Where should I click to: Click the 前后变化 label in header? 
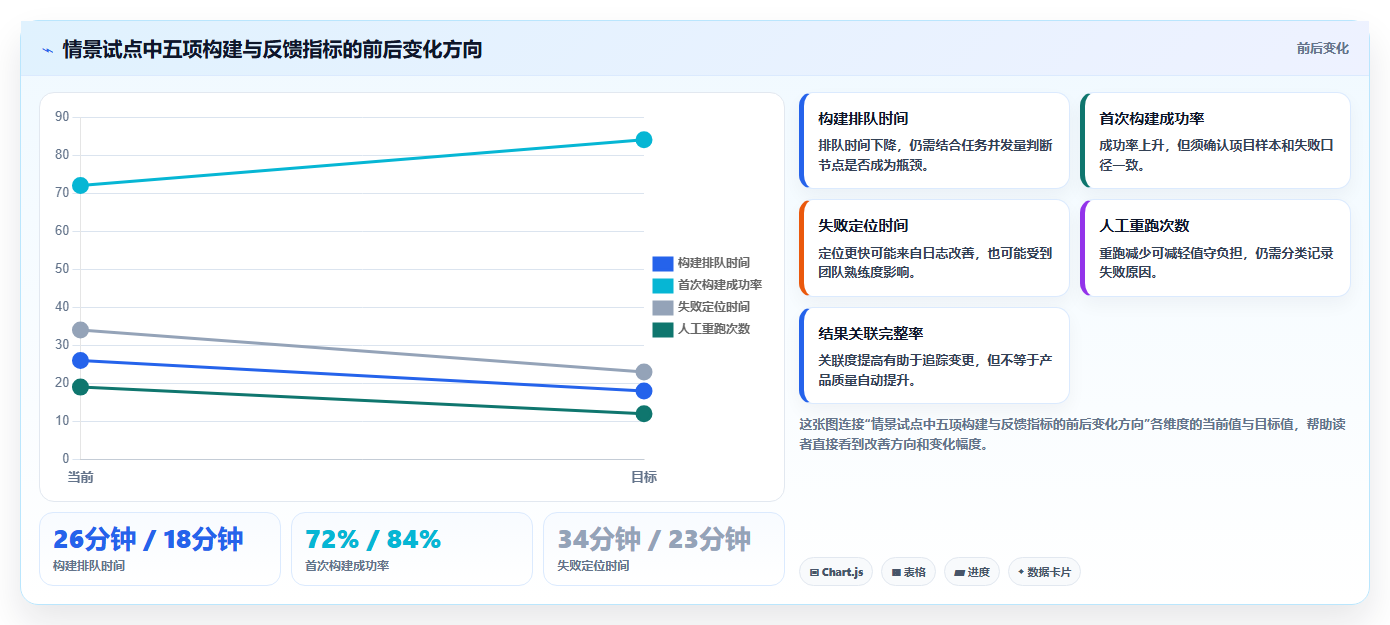tap(1322, 48)
